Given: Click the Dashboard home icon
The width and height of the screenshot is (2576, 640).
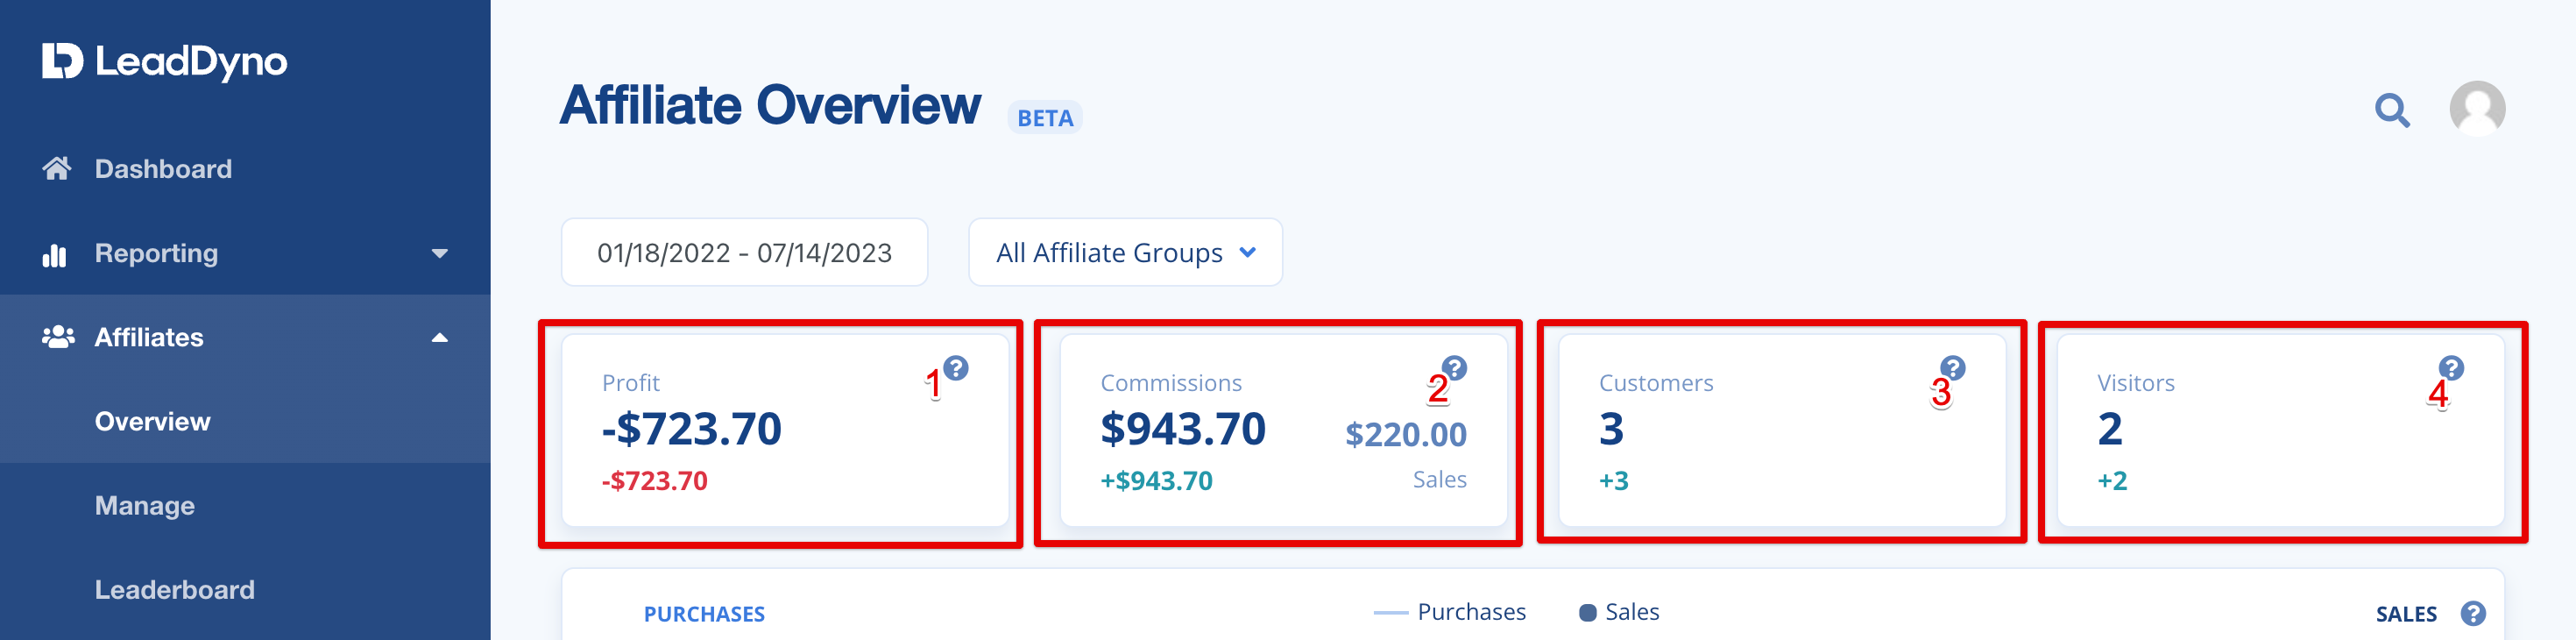Looking at the screenshot, I should [57, 168].
